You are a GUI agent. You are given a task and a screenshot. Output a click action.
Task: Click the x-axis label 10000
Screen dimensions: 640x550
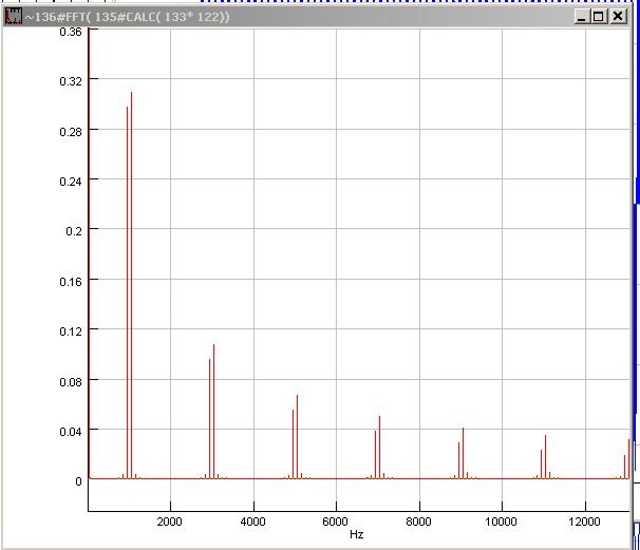click(x=501, y=521)
